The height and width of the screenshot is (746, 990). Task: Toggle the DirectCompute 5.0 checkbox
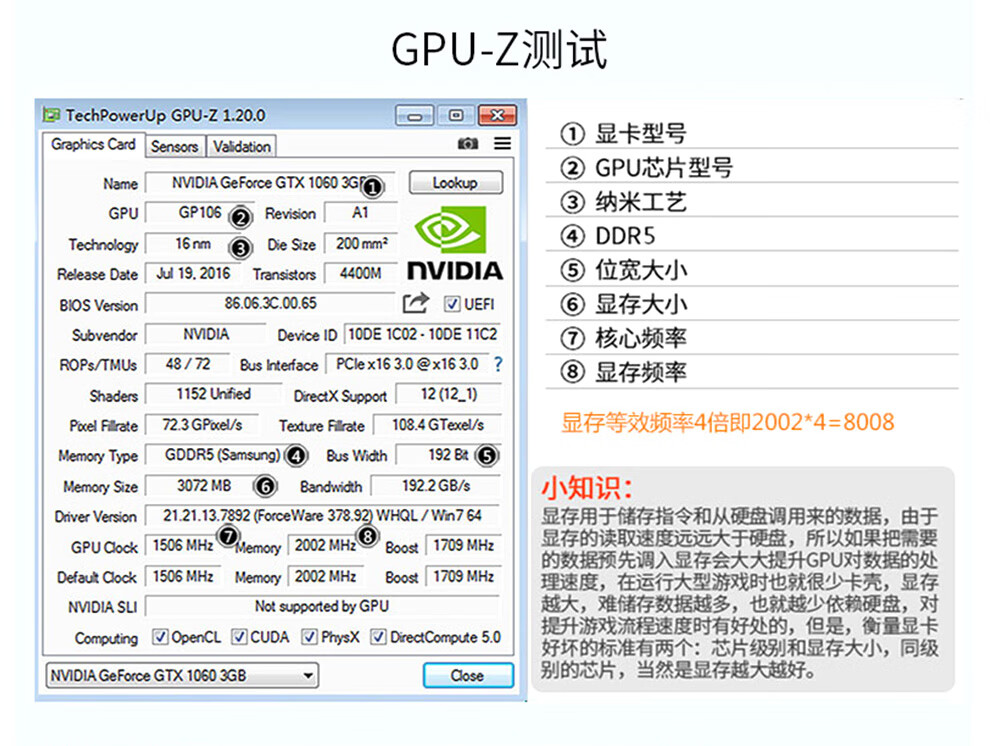point(378,637)
